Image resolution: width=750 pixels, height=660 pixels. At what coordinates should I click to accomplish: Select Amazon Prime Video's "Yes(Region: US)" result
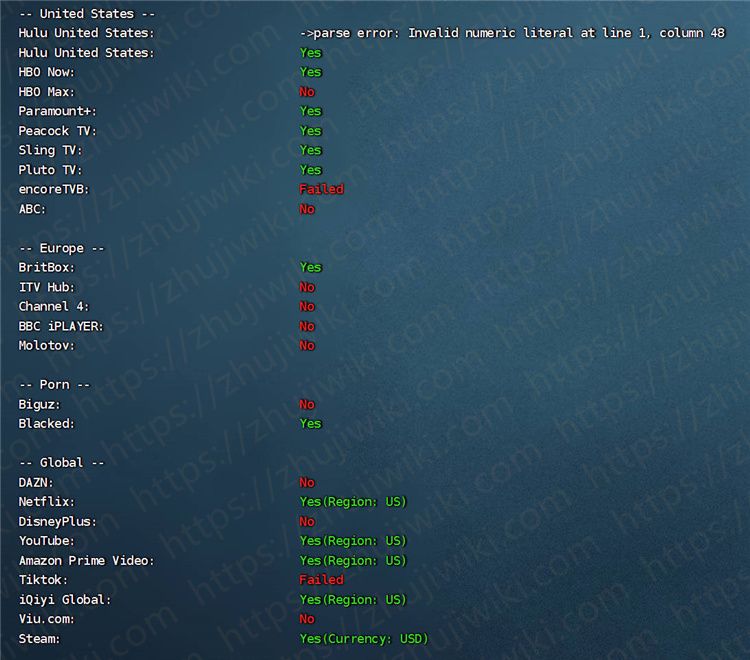tap(353, 561)
